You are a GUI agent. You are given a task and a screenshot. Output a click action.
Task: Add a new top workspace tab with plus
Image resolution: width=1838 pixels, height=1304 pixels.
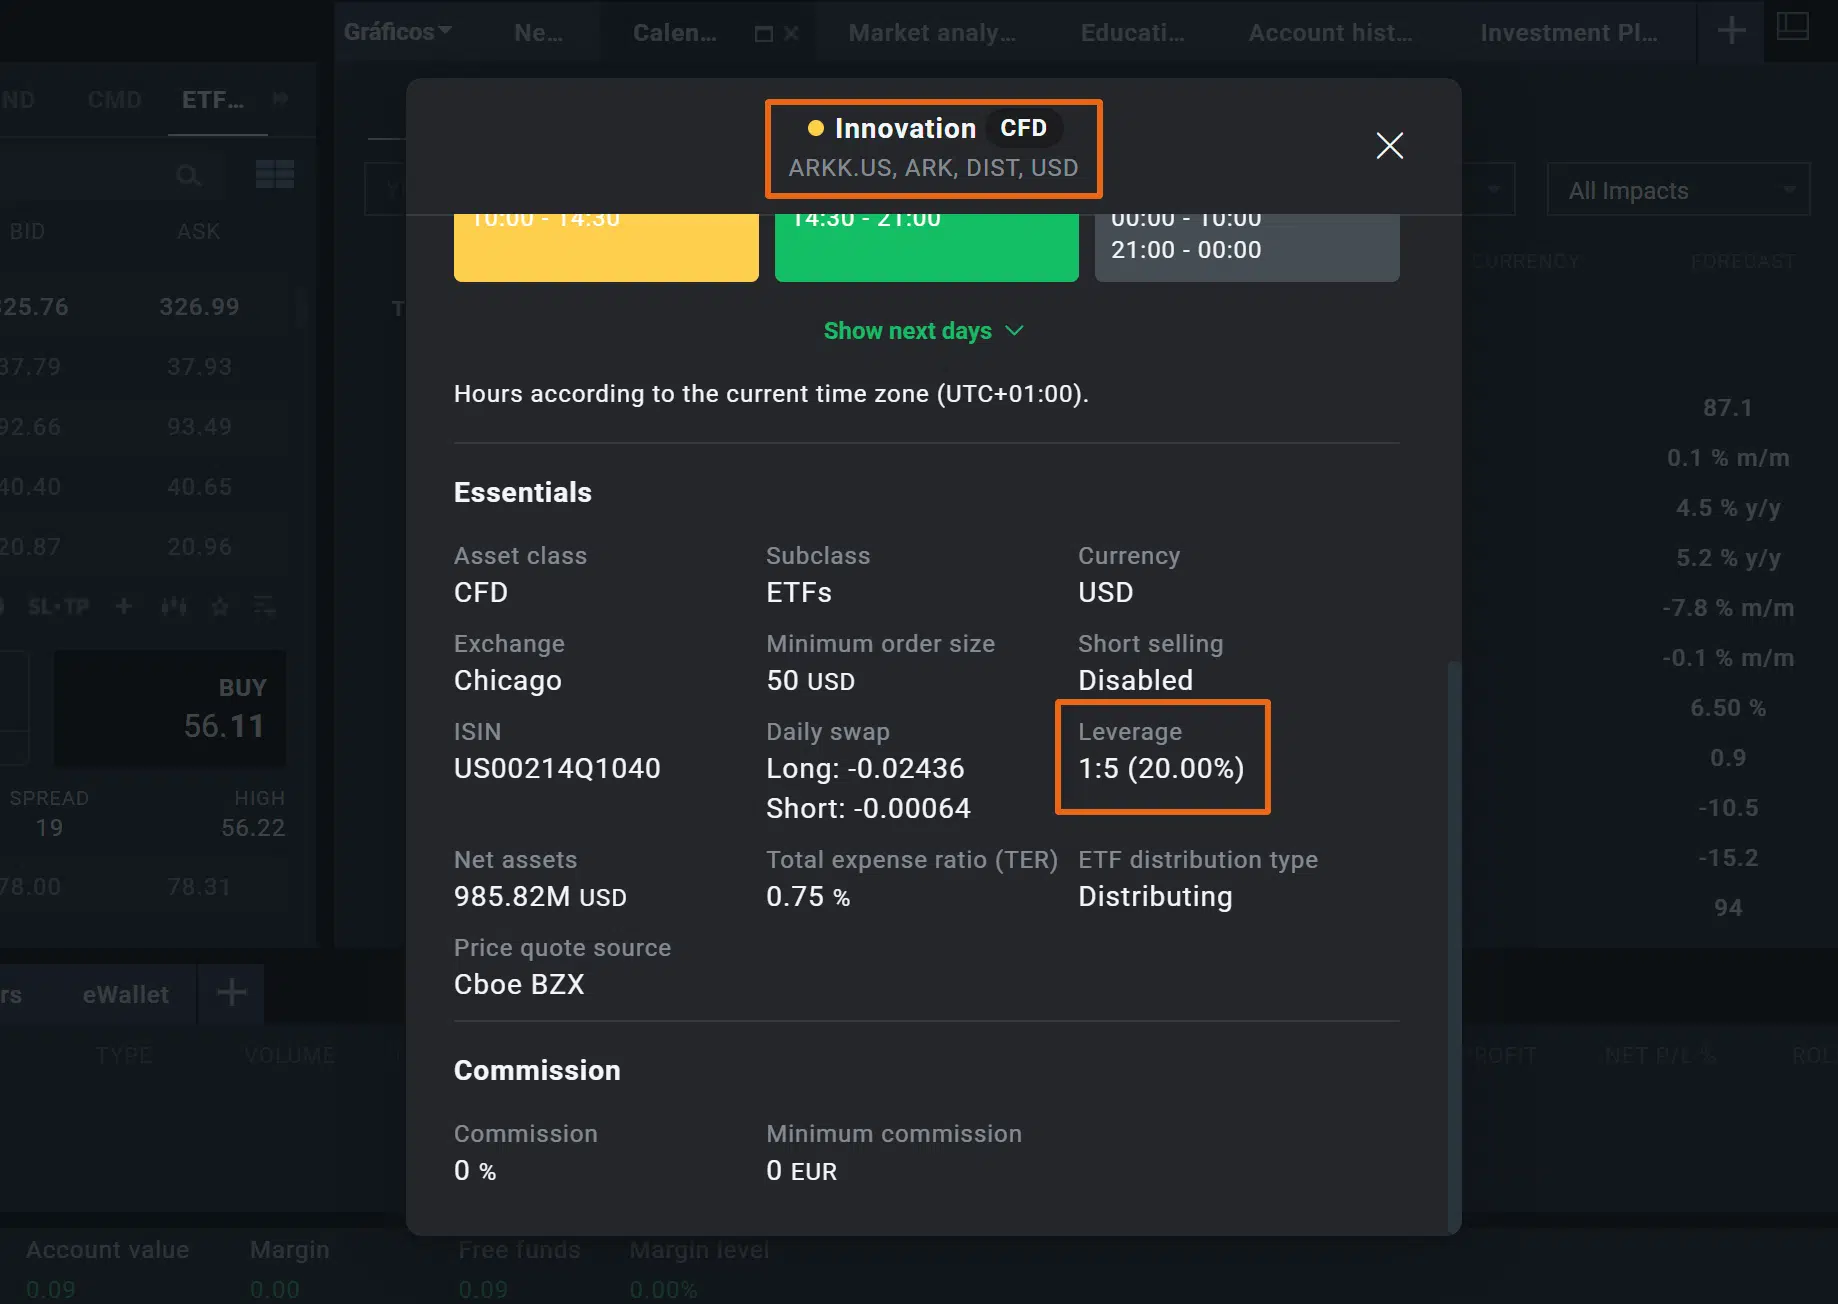pos(1731,31)
